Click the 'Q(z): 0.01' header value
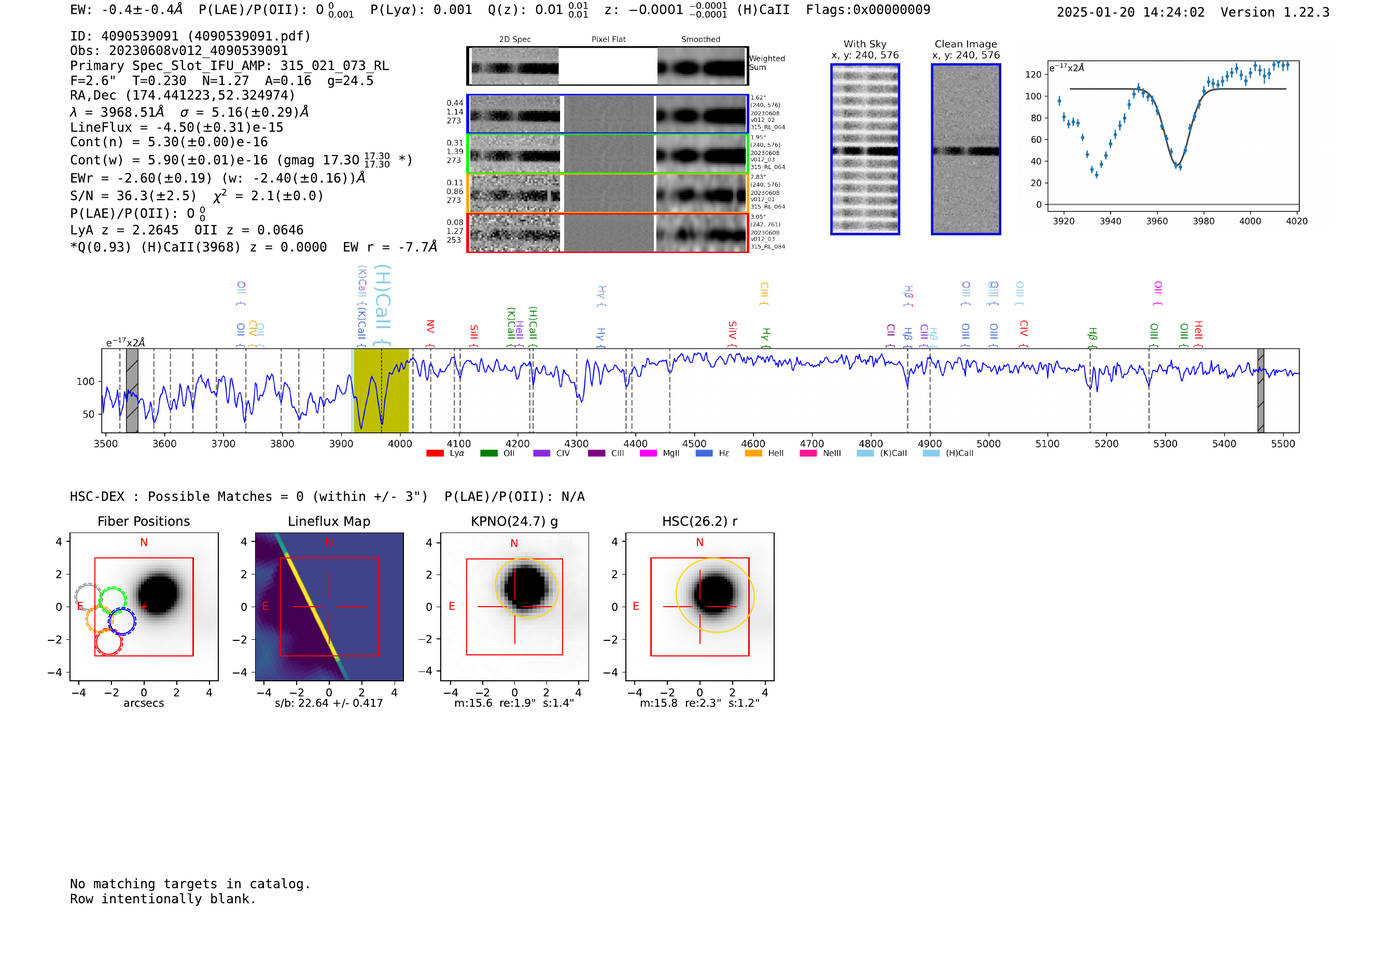The width and height of the screenshot is (1400, 953). pyautogui.click(x=538, y=10)
